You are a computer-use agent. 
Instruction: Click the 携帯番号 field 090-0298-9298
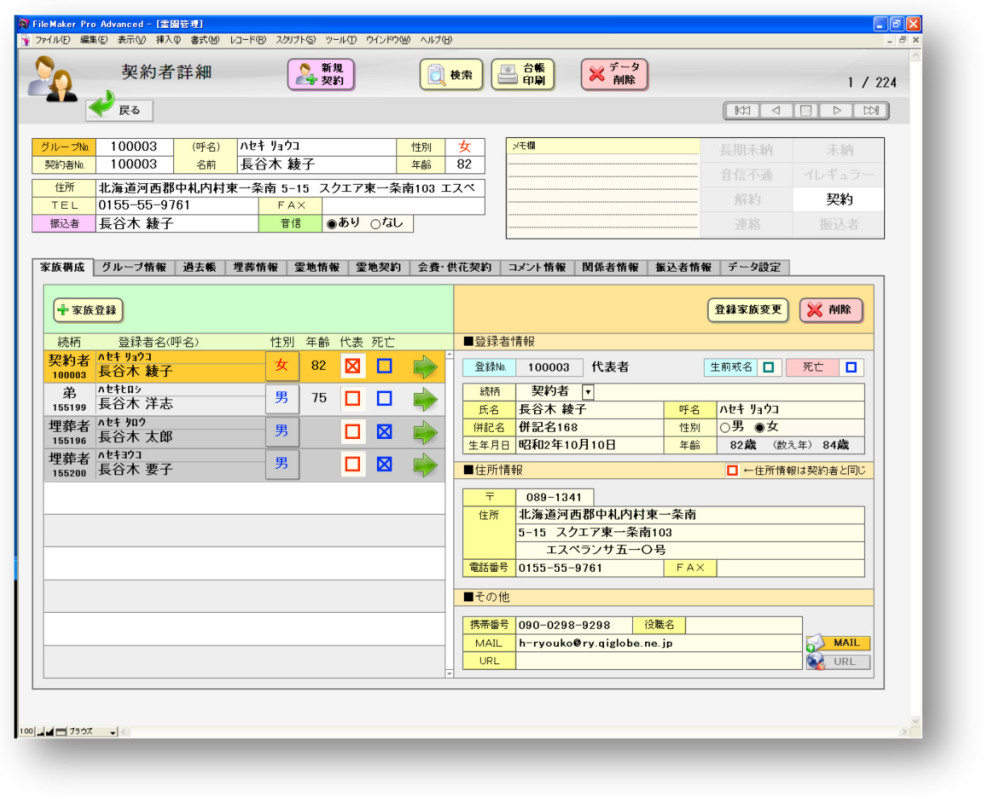pyautogui.click(x=574, y=625)
